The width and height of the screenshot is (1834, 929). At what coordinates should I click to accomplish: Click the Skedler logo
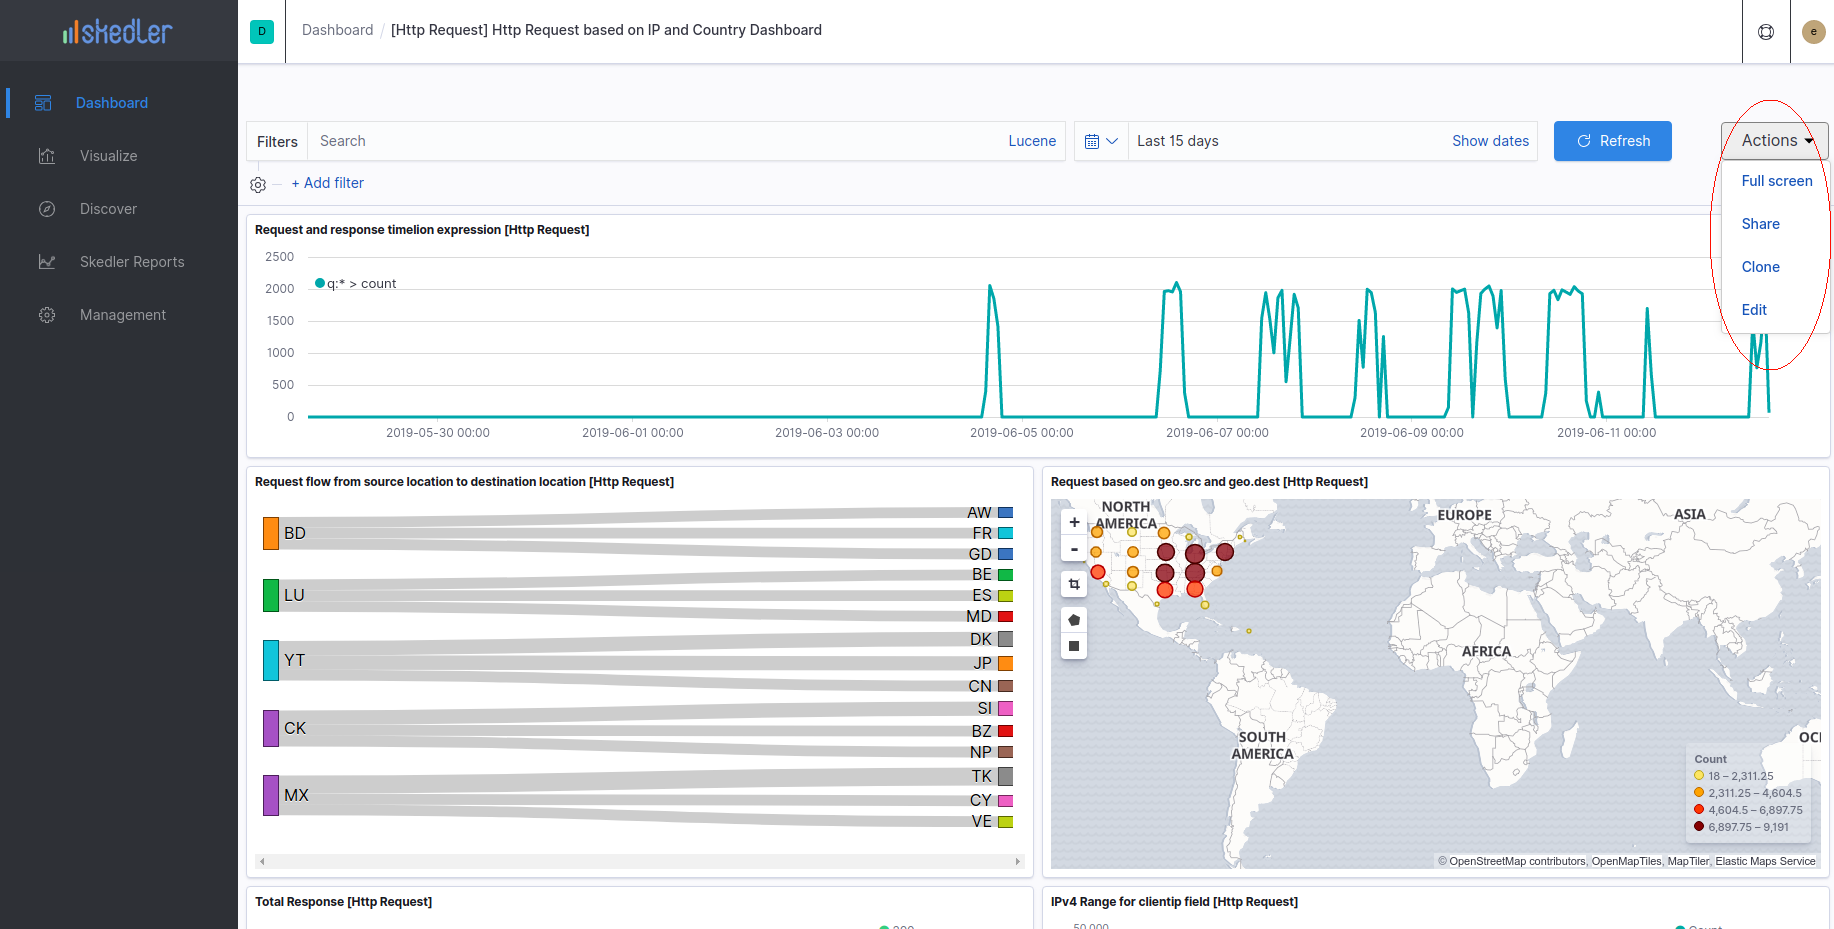[118, 32]
